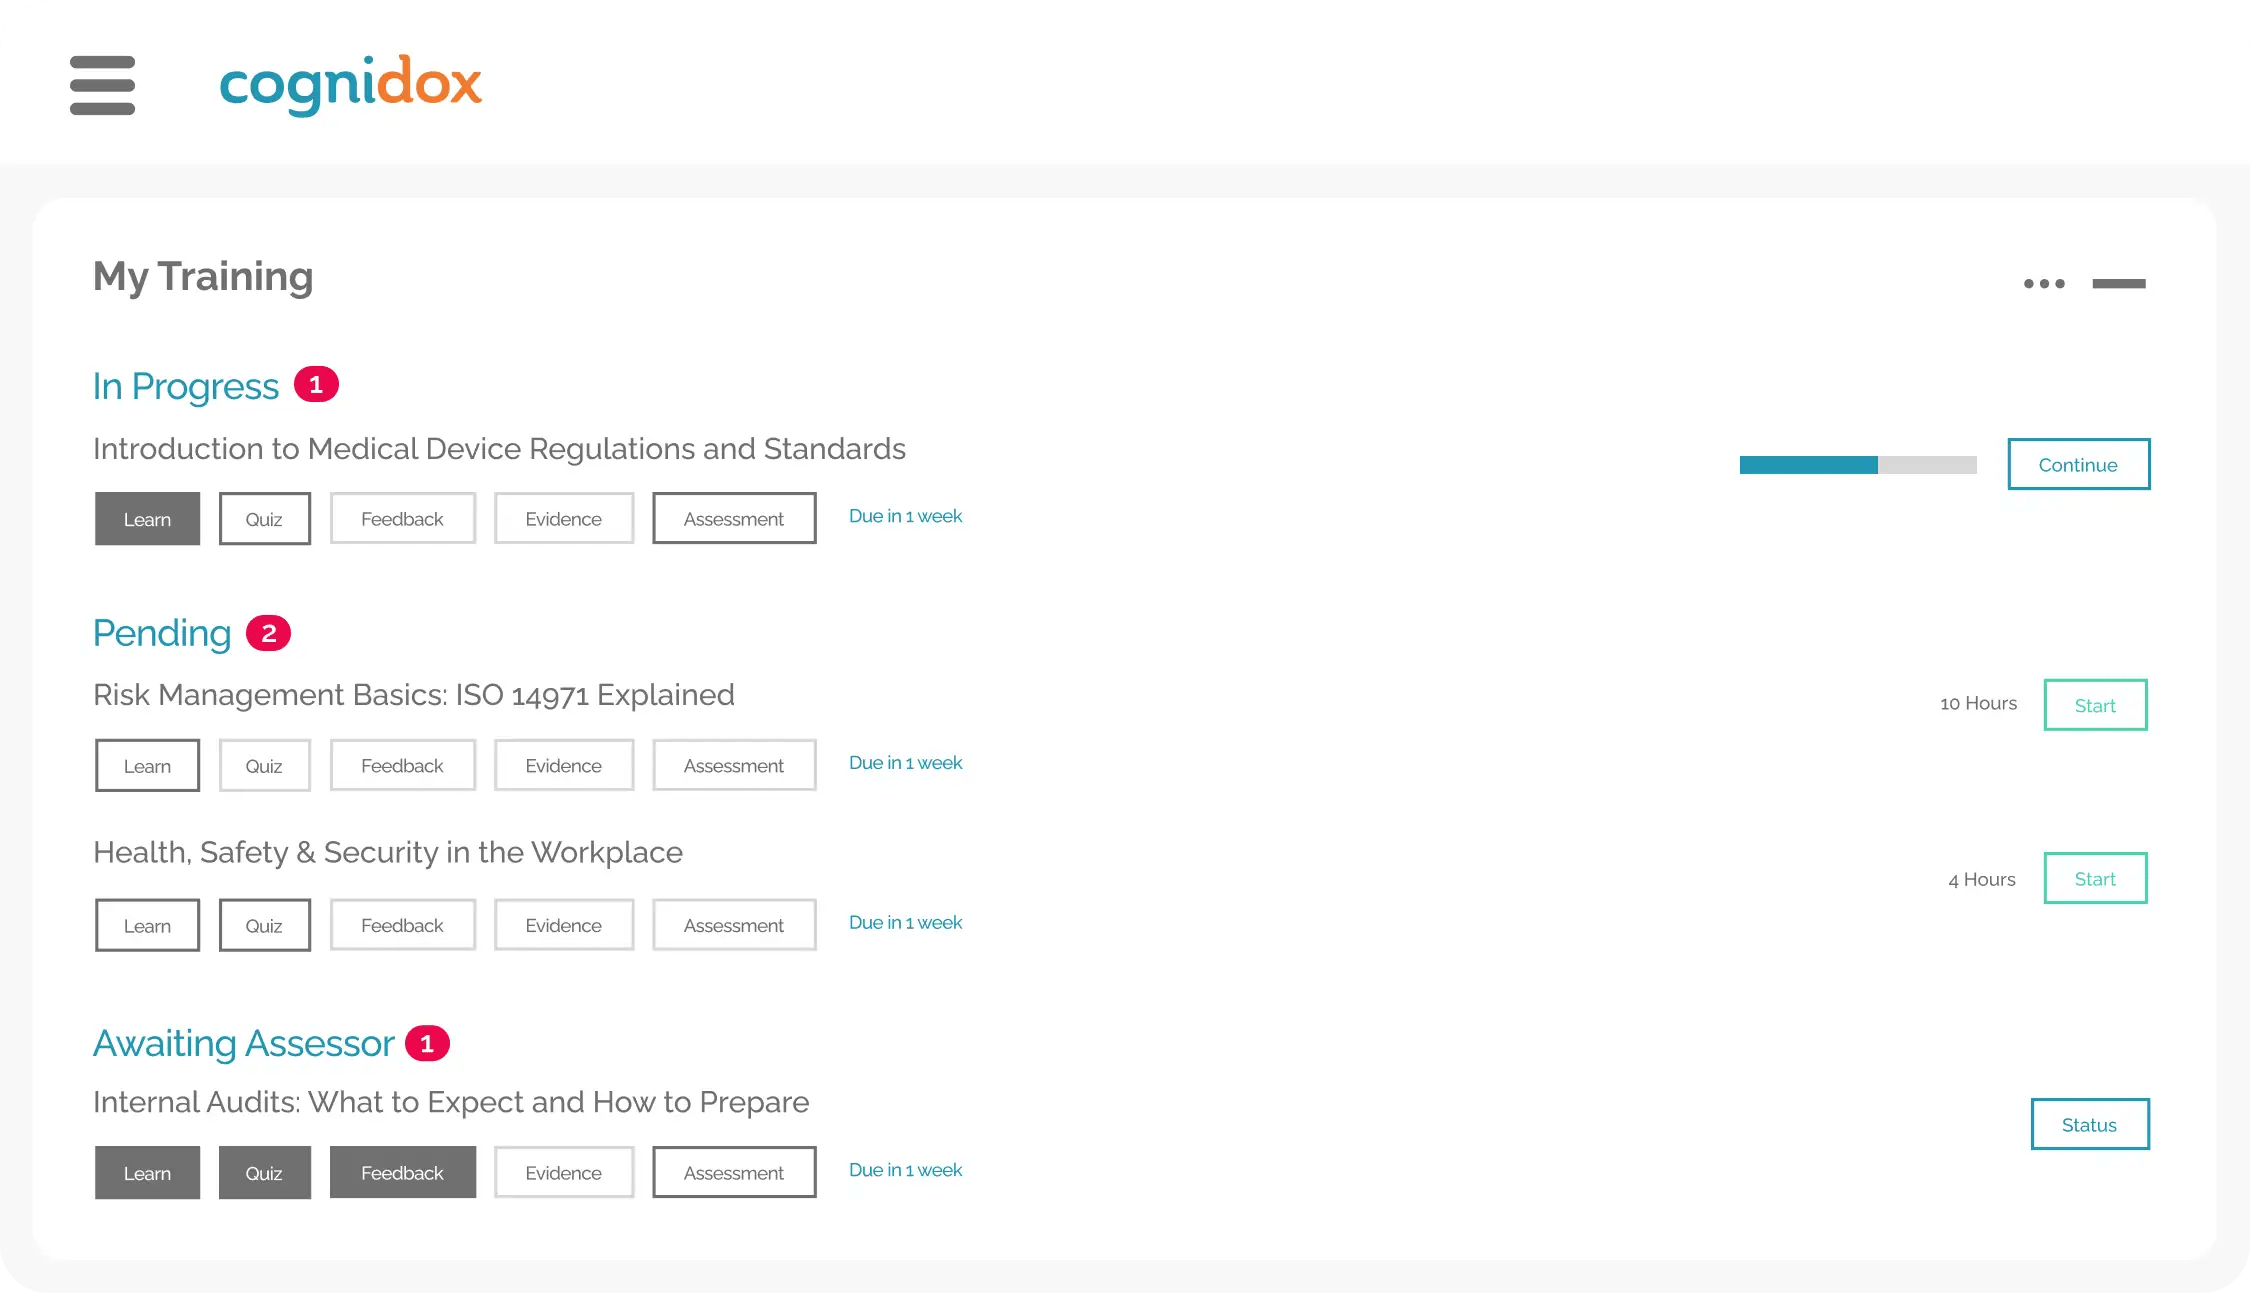Click Due in 1 week for Risk Management course

[904, 762]
